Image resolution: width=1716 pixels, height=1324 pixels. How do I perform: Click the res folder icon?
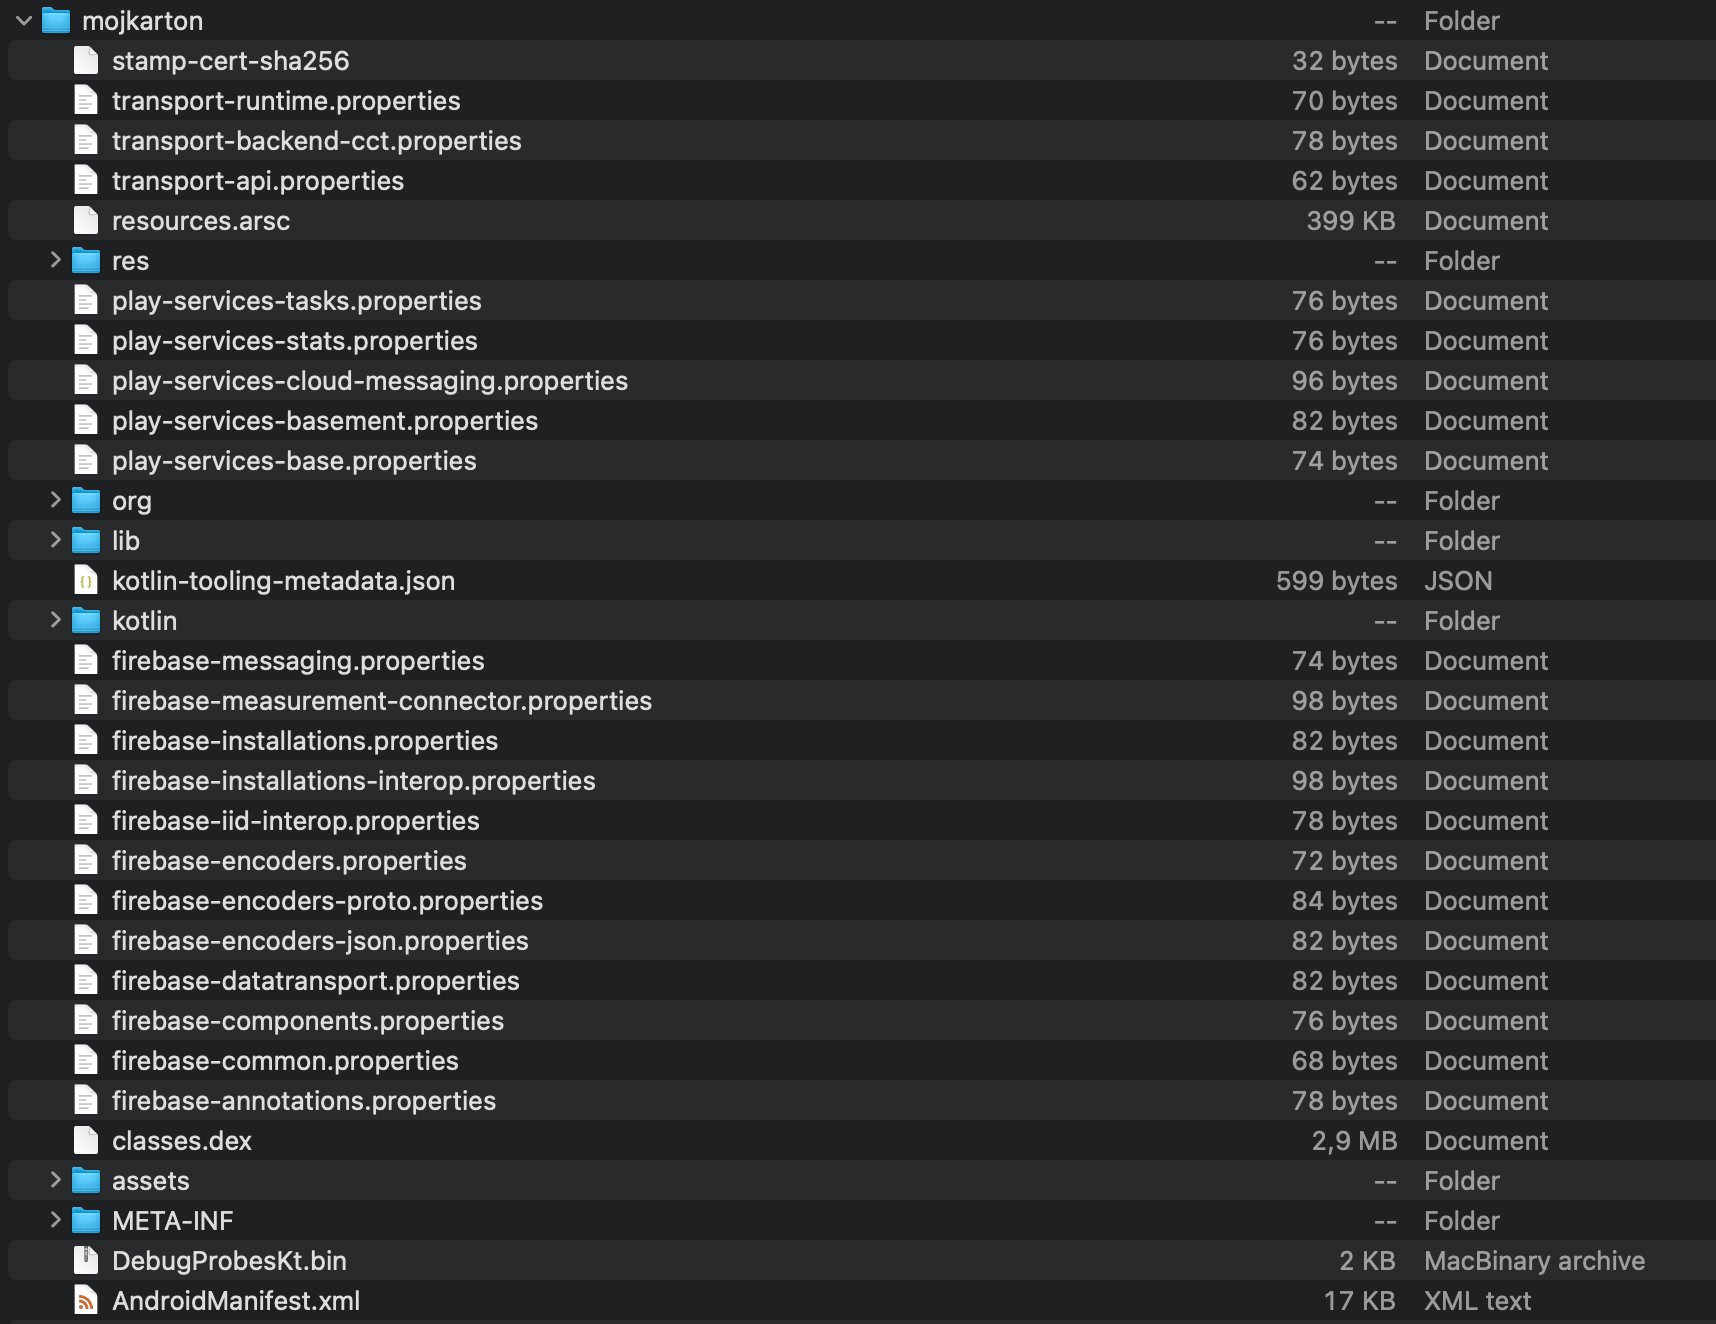86,260
